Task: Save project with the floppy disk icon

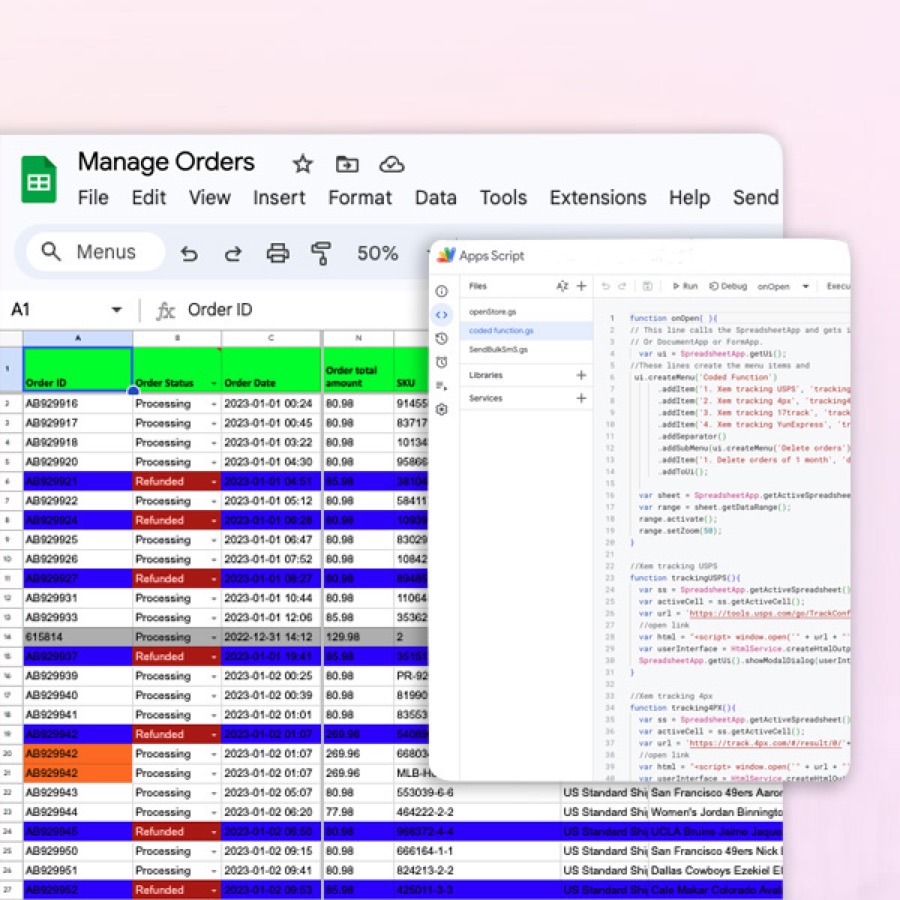Action: coord(647,286)
